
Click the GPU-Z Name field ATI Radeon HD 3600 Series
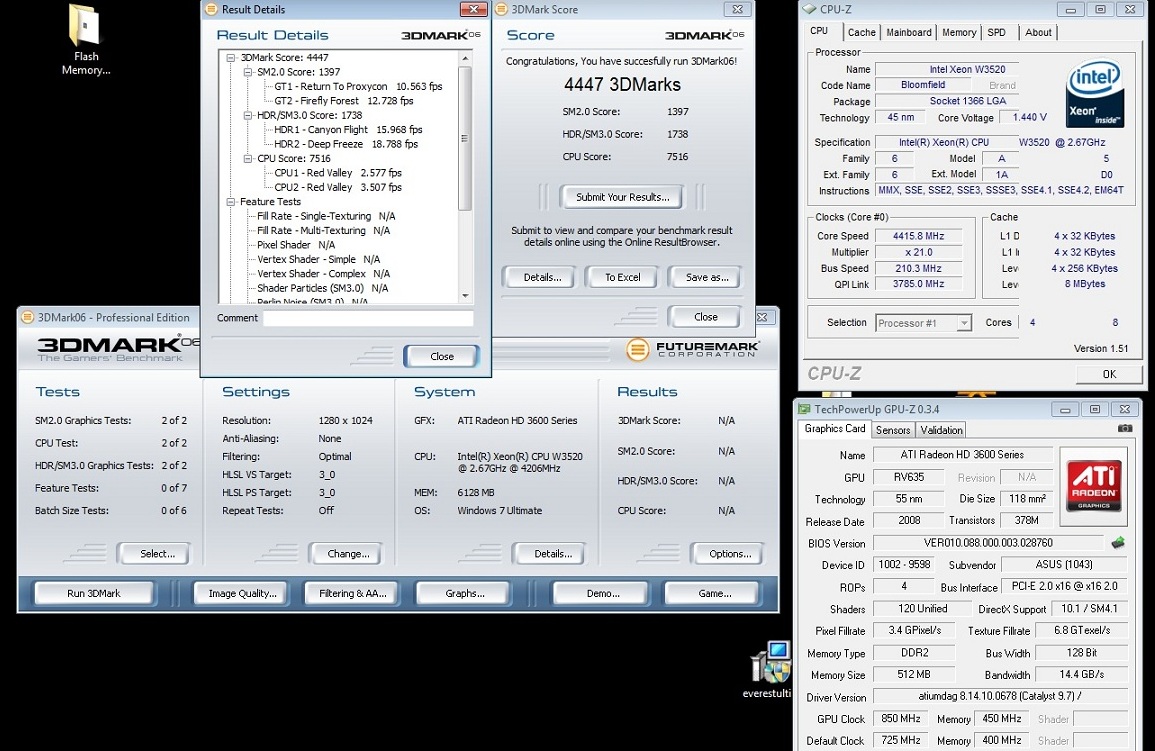point(962,455)
